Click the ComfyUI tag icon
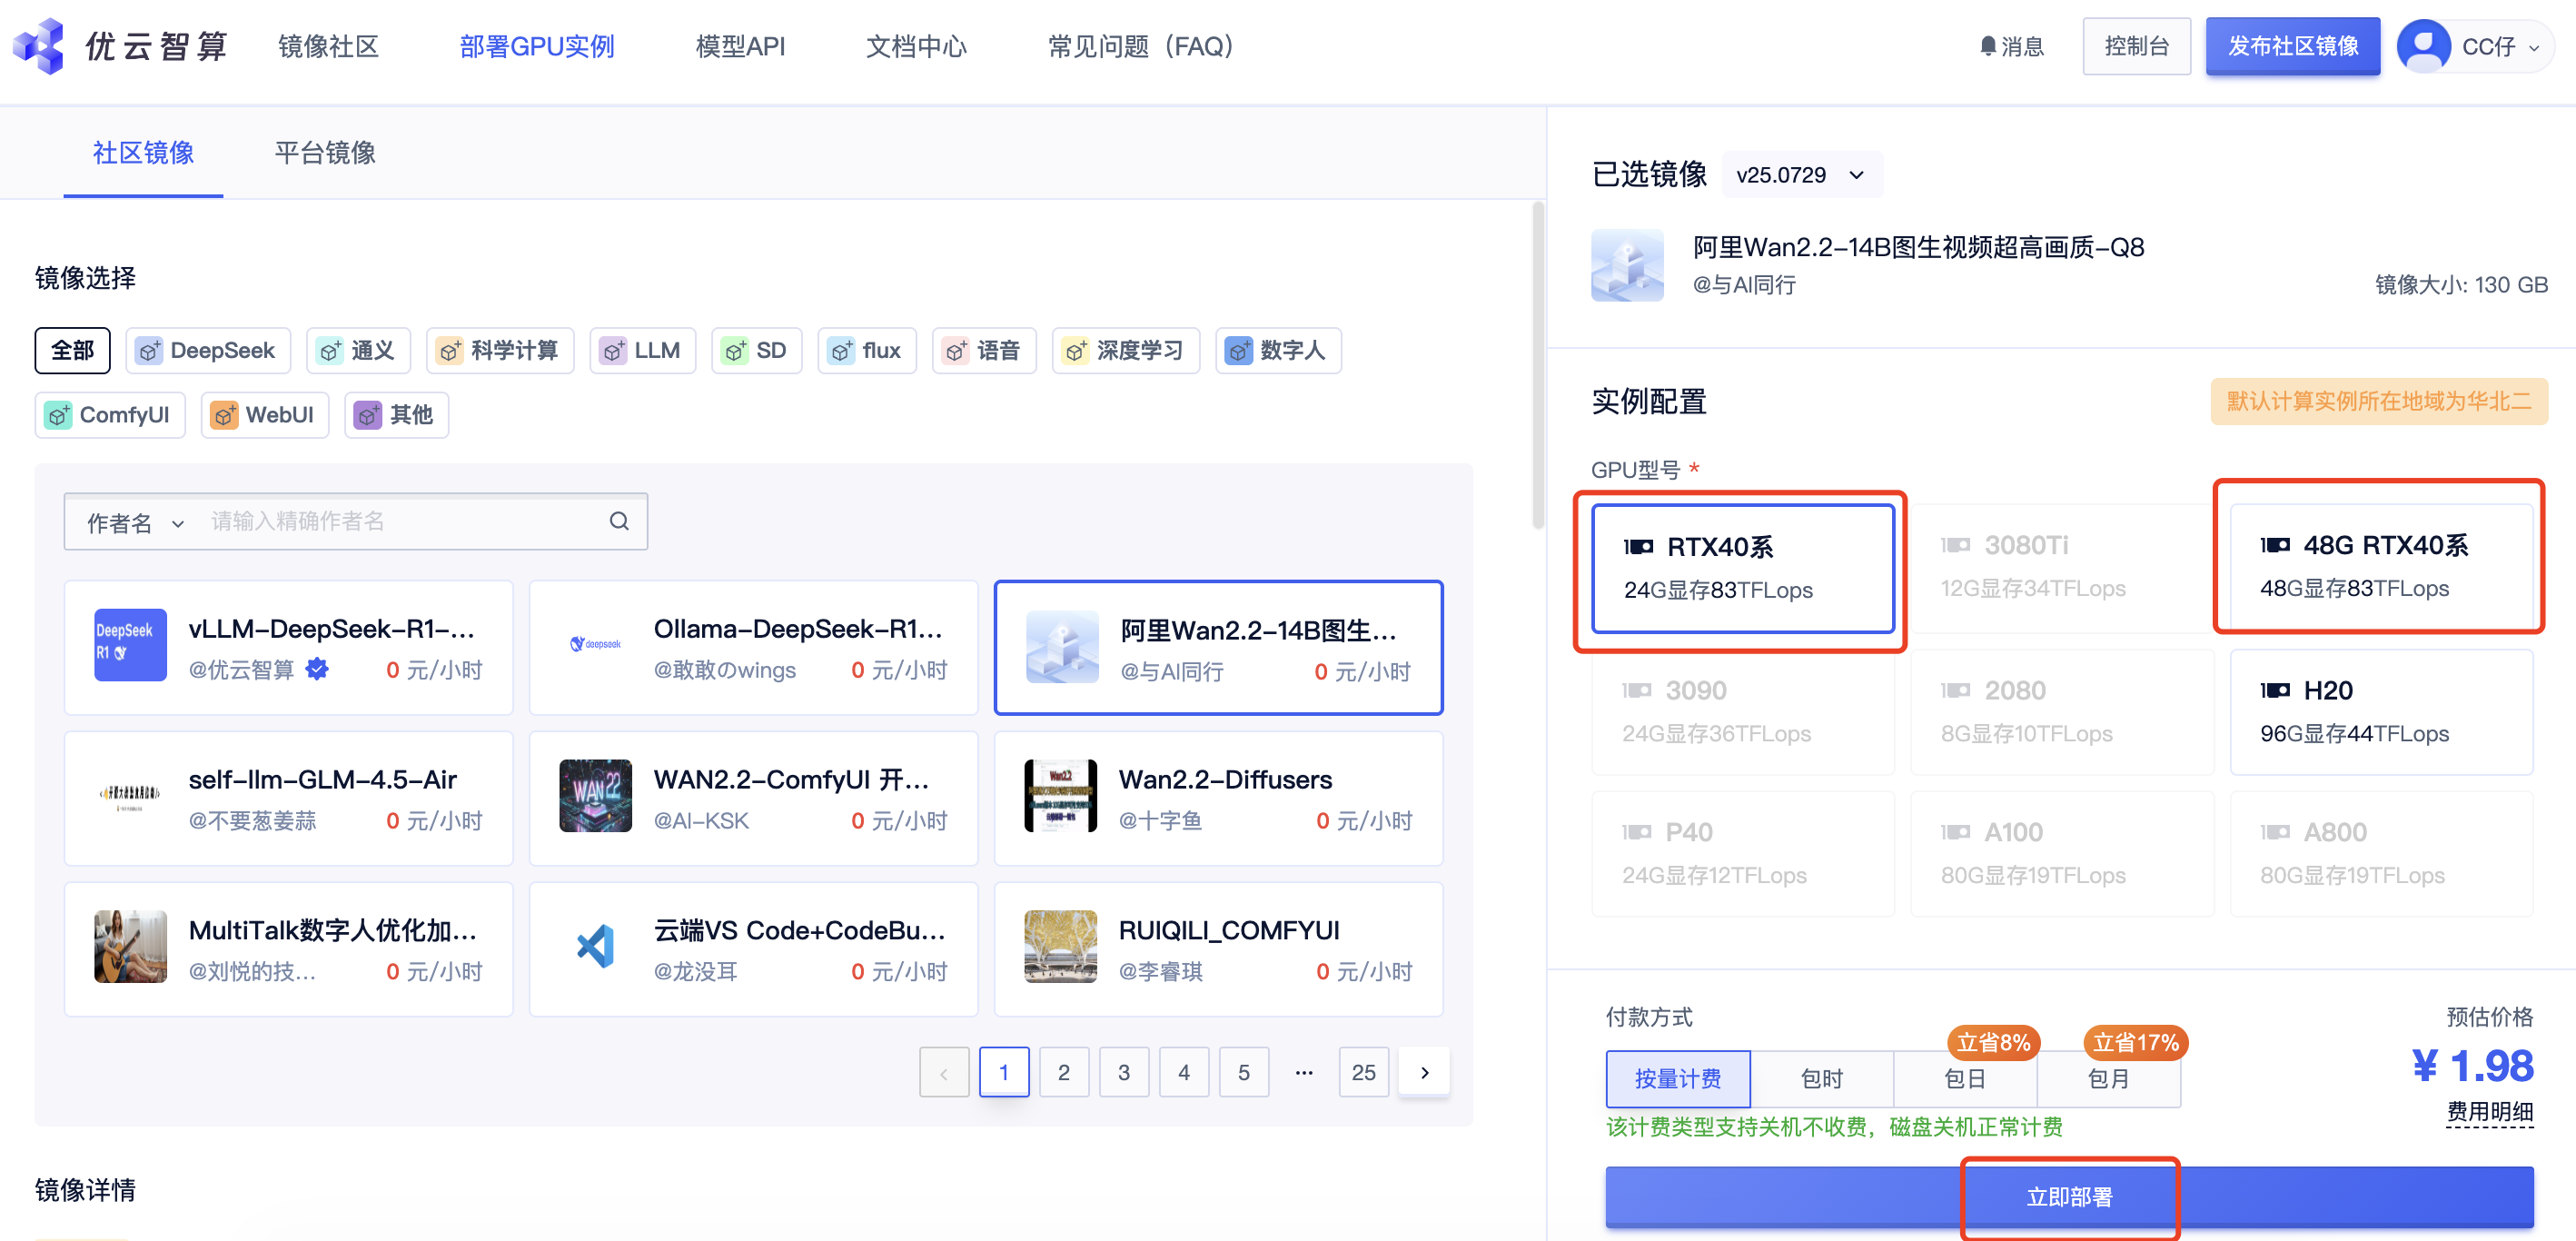The image size is (2576, 1241). (58, 415)
